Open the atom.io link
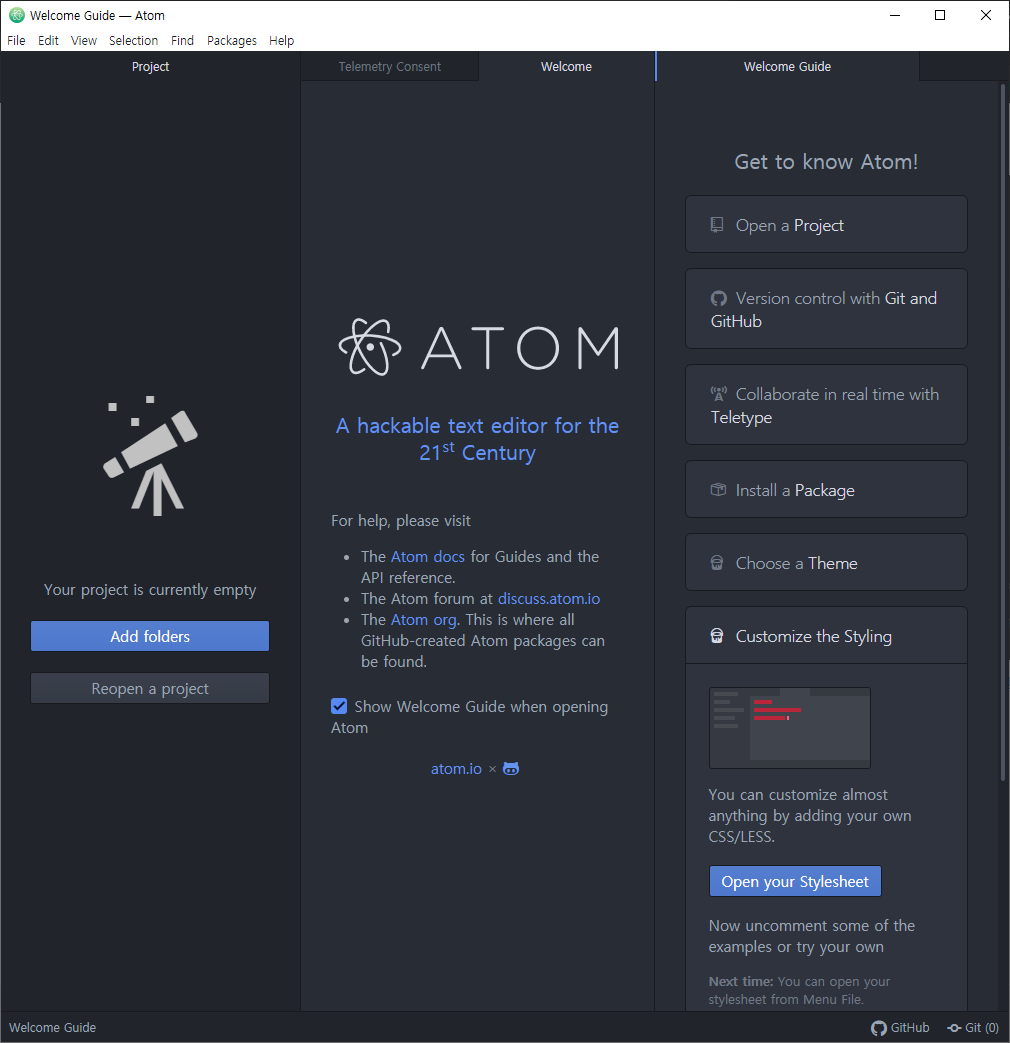 point(456,769)
